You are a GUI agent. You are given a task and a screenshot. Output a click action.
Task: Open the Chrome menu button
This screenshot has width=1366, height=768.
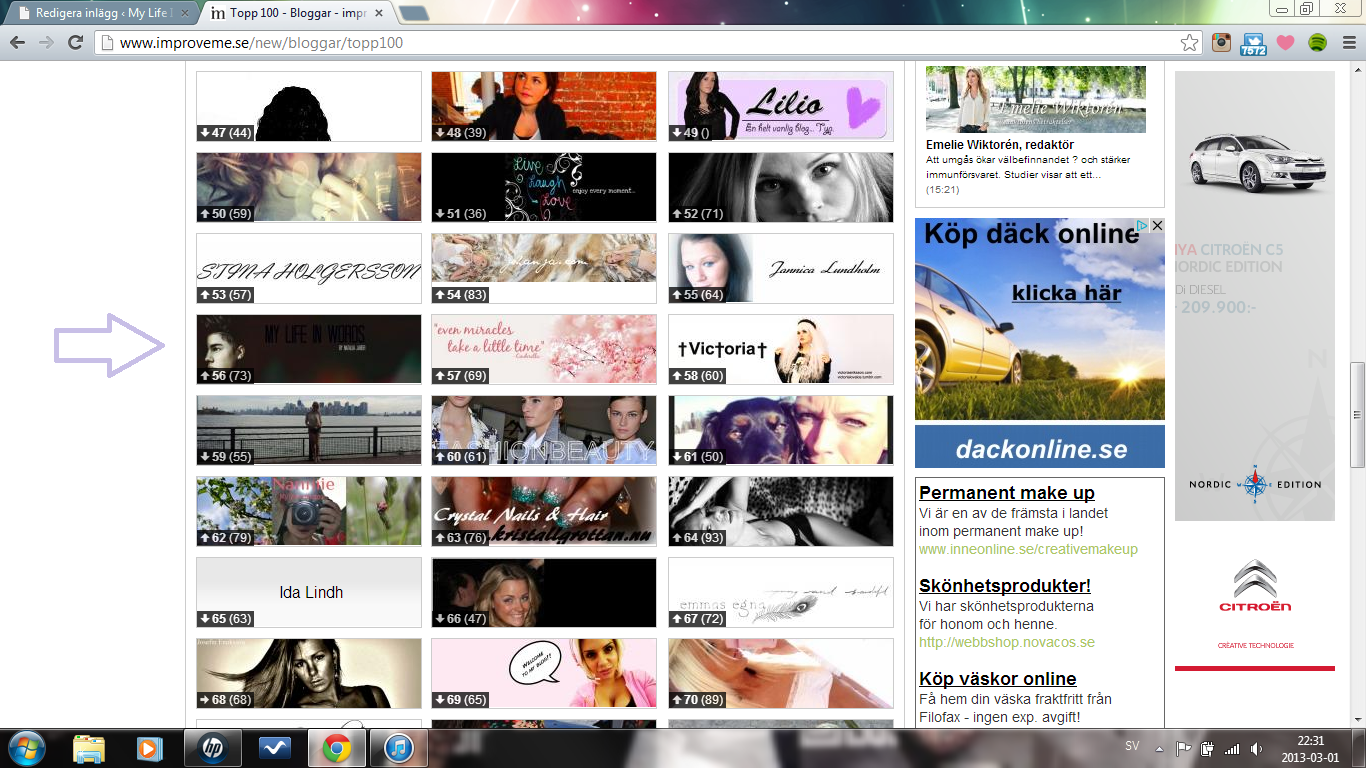[1348, 43]
